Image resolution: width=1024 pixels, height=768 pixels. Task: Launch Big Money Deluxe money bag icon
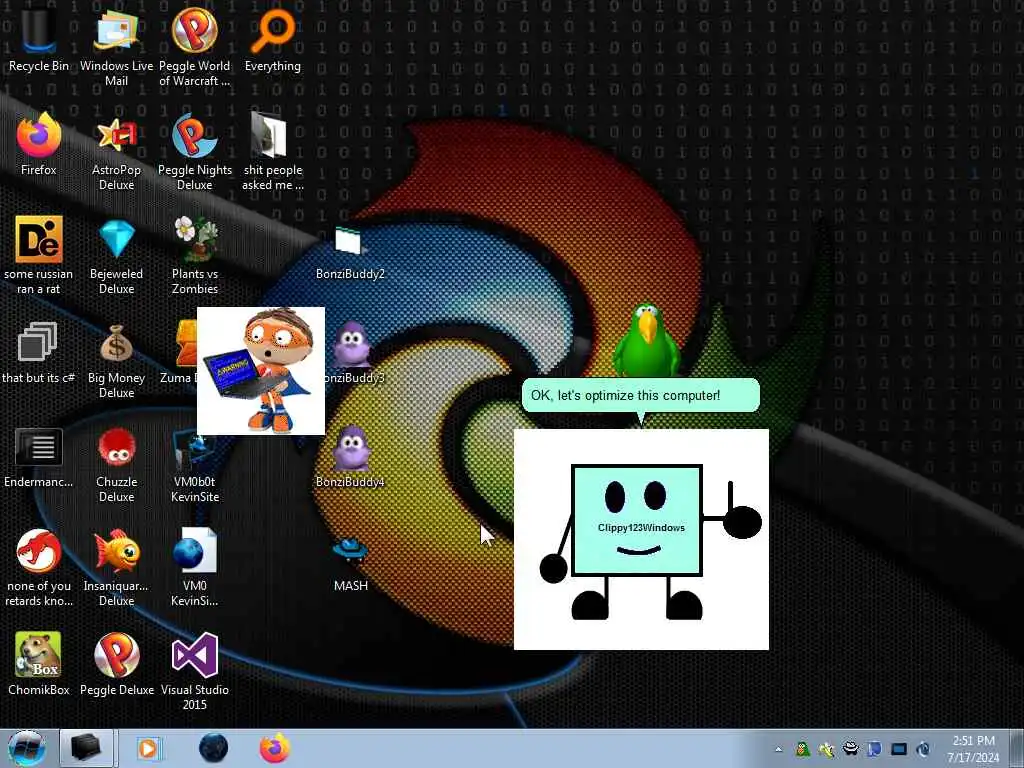click(116, 360)
